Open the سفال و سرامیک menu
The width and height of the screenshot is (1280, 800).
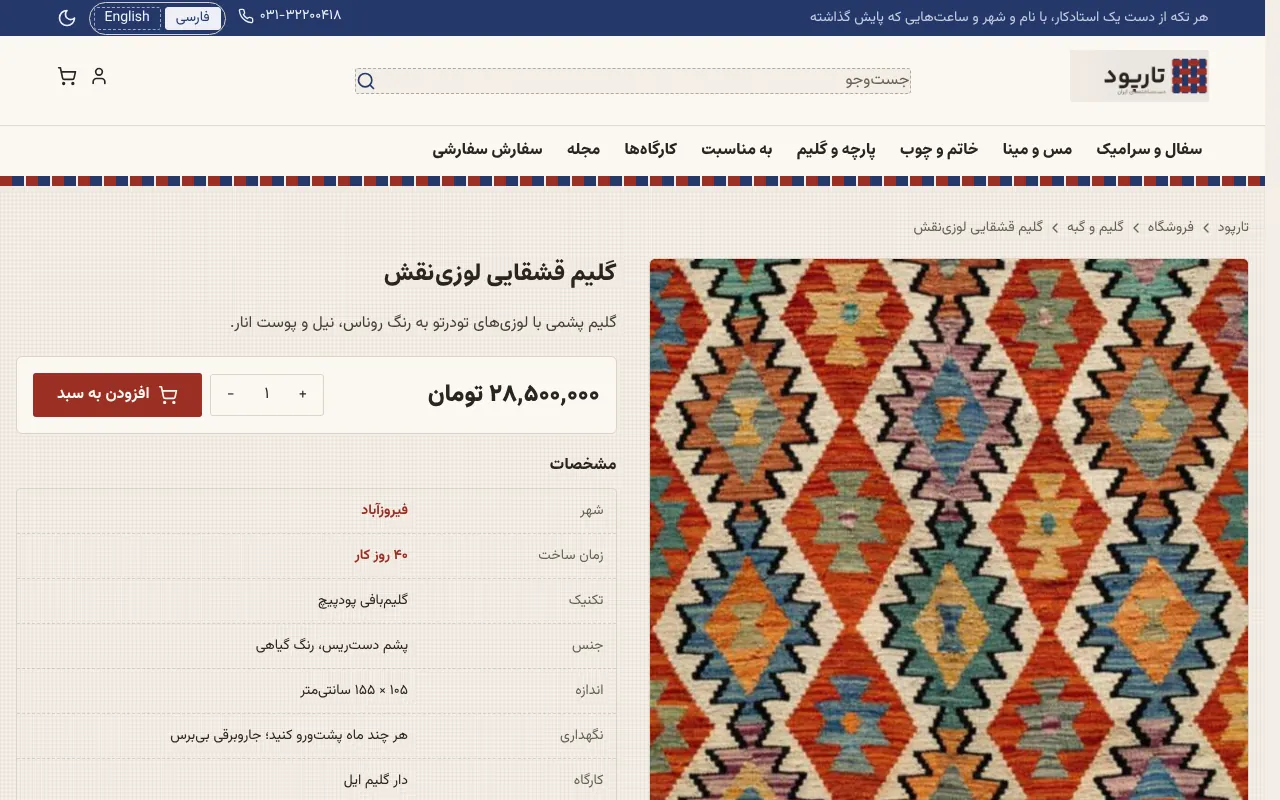(x=1149, y=150)
